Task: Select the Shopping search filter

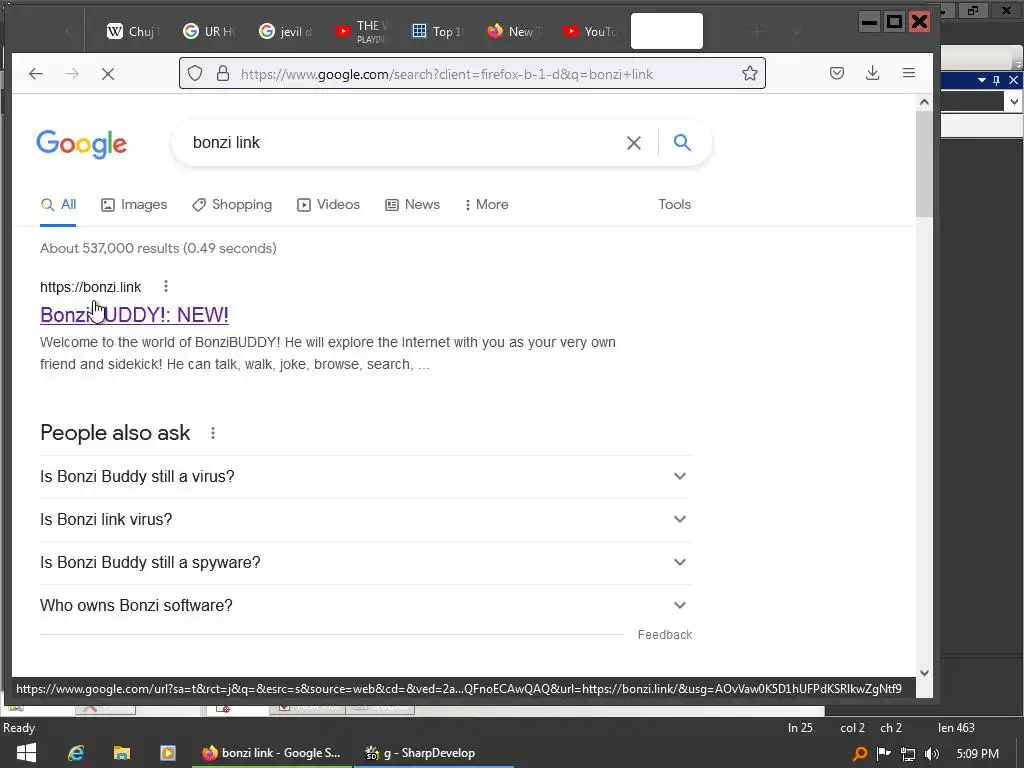Action: pos(232,204)
